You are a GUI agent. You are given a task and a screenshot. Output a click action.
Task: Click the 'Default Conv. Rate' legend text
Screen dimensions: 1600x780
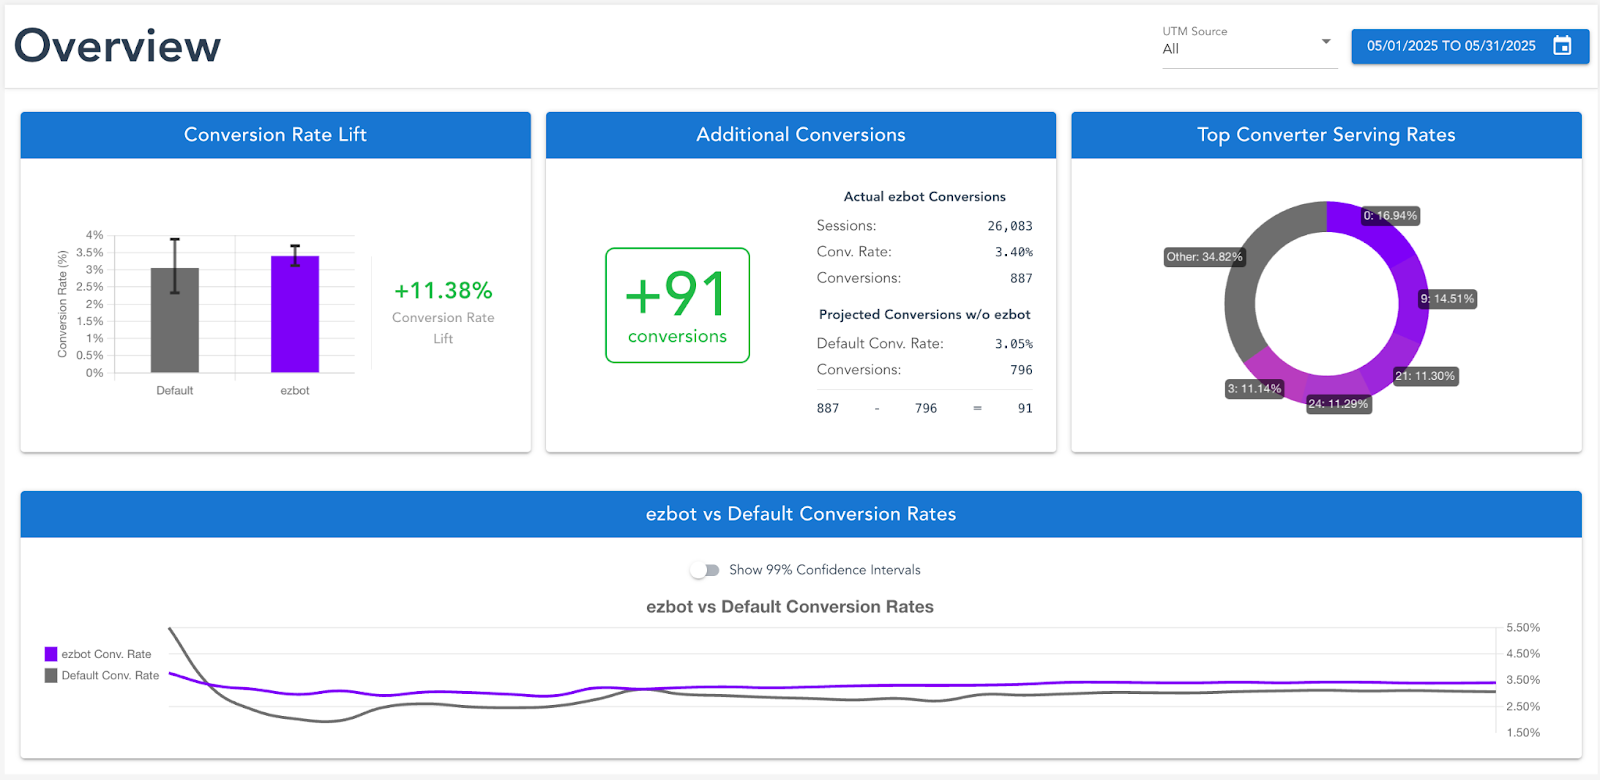pos(110,676)
